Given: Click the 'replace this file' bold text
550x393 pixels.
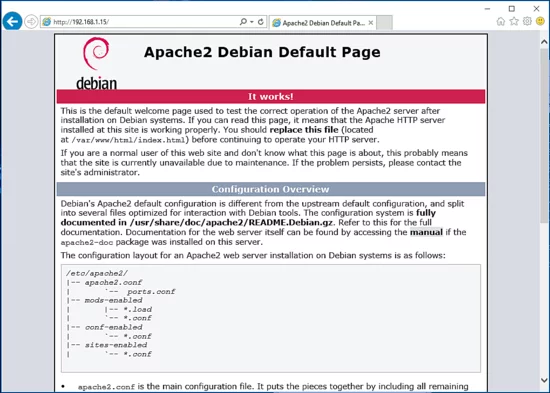Looking at the screenshot, I should pos(304,130).
